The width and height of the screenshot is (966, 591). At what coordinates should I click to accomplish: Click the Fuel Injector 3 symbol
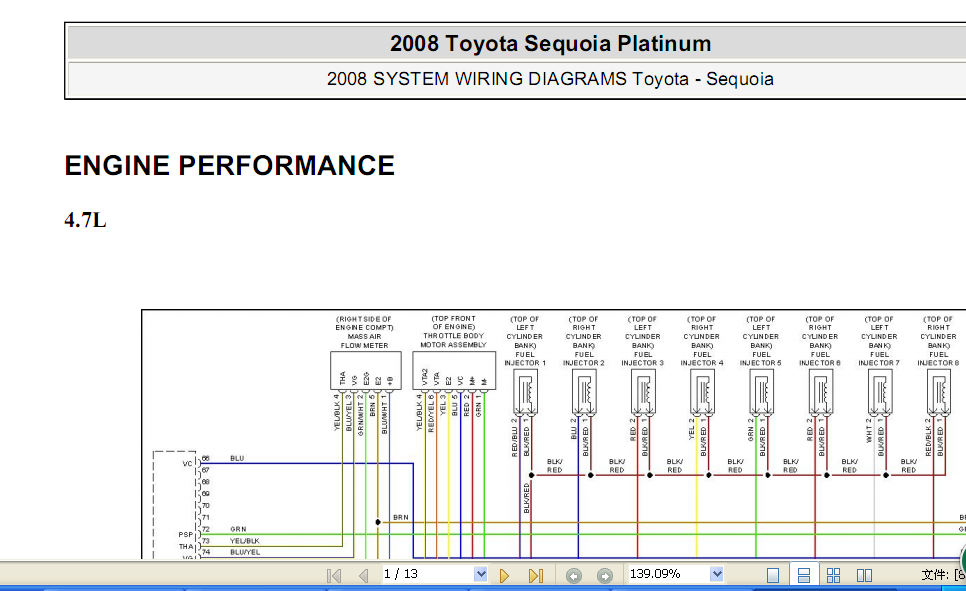coord(643,392)
